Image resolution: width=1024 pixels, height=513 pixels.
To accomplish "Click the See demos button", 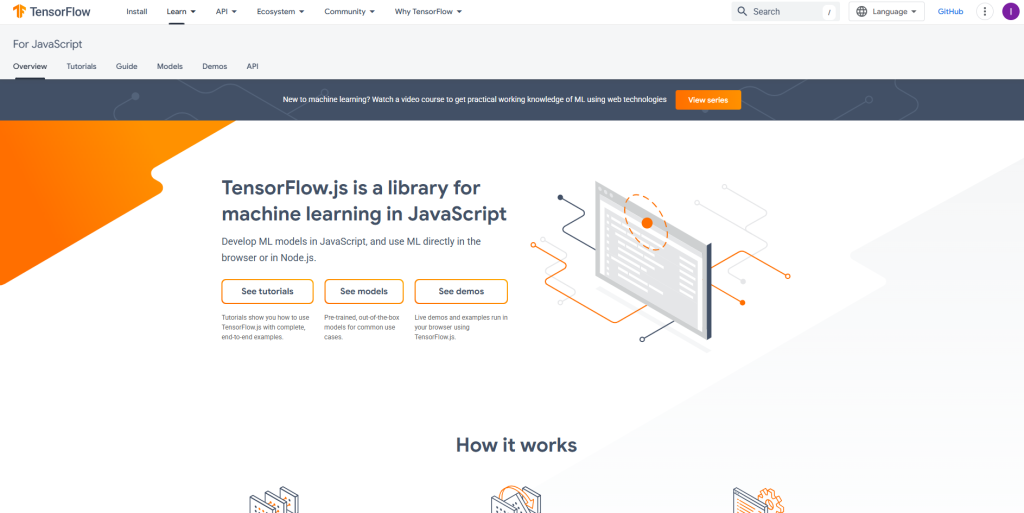I will point(461,291).
